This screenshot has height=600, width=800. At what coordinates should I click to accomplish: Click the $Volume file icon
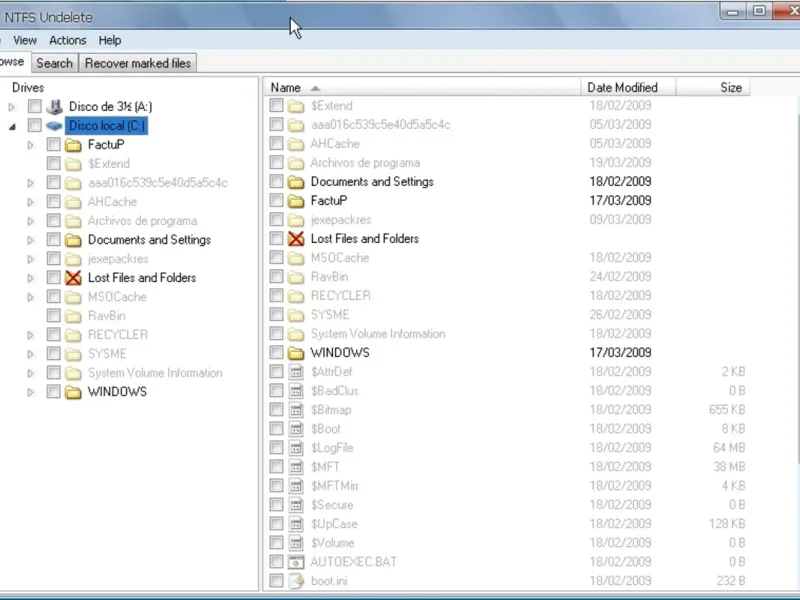(x=296, y=543)
